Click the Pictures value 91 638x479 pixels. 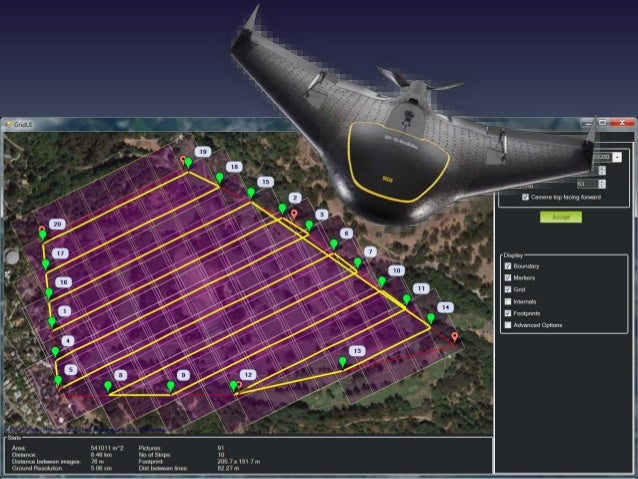(x=221, y=448)
